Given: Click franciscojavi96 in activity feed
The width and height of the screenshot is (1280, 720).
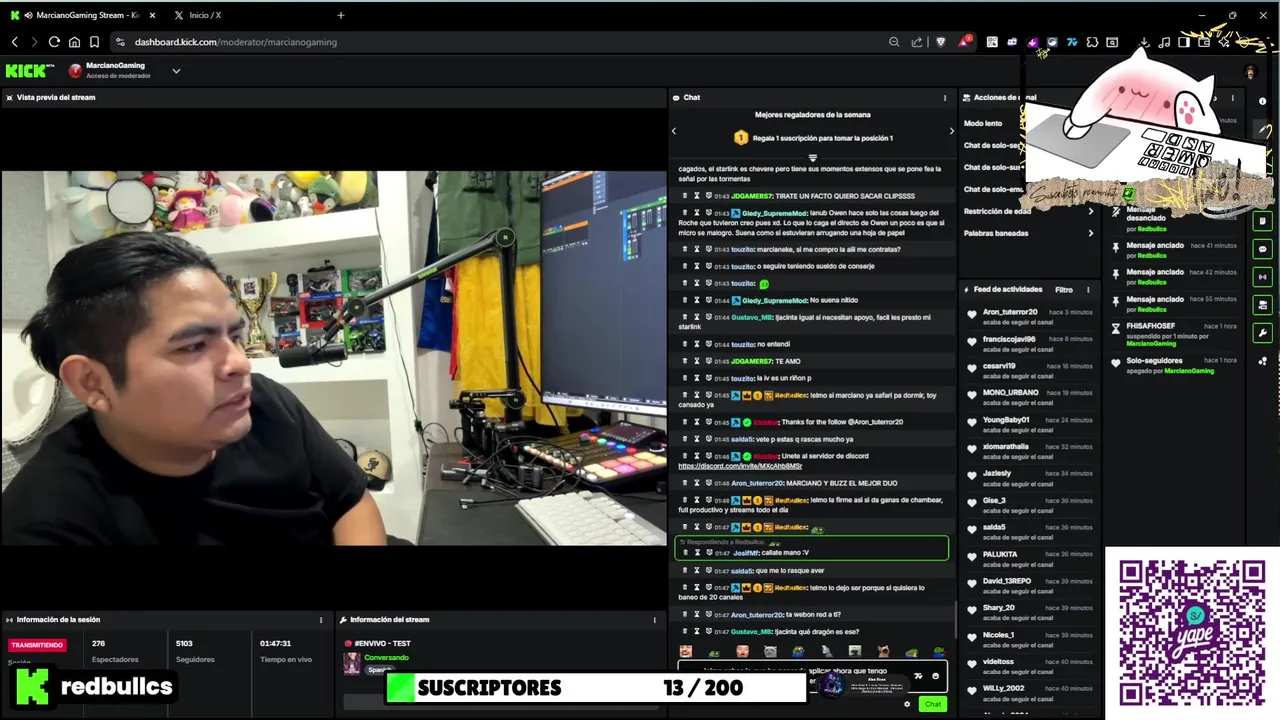Looking at the screenshot, I should (1009, 339).
